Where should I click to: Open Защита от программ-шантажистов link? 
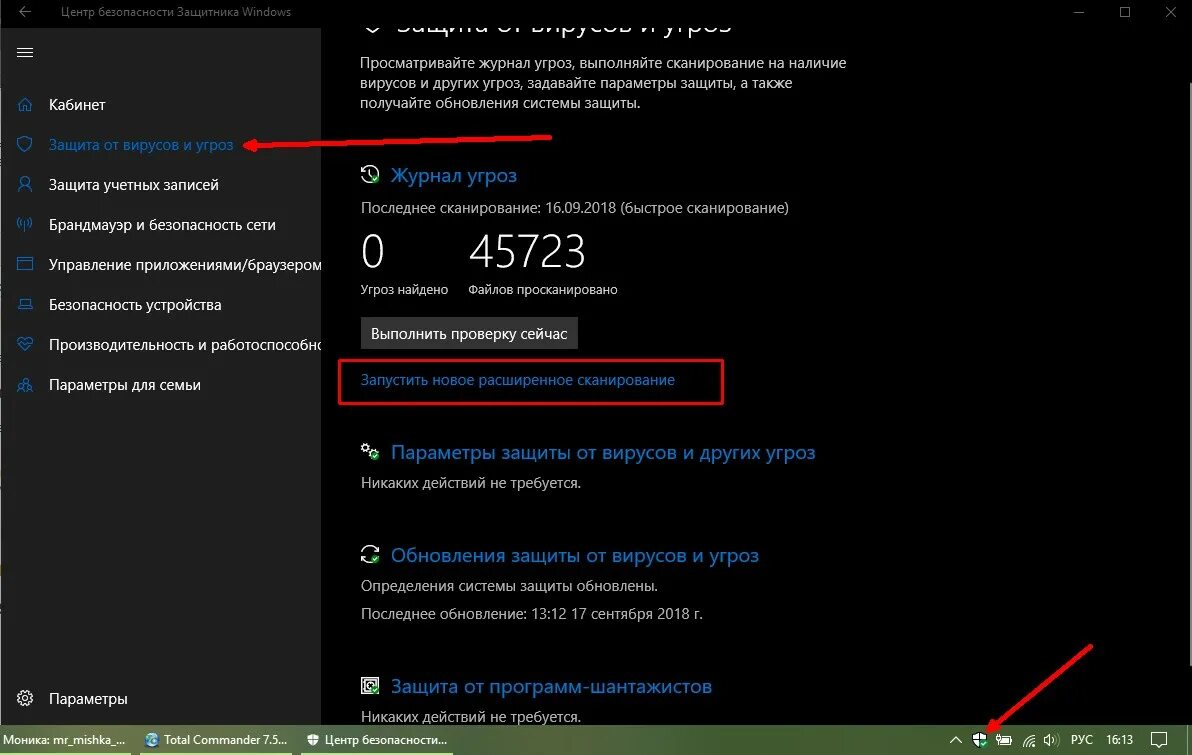[551, 687]
